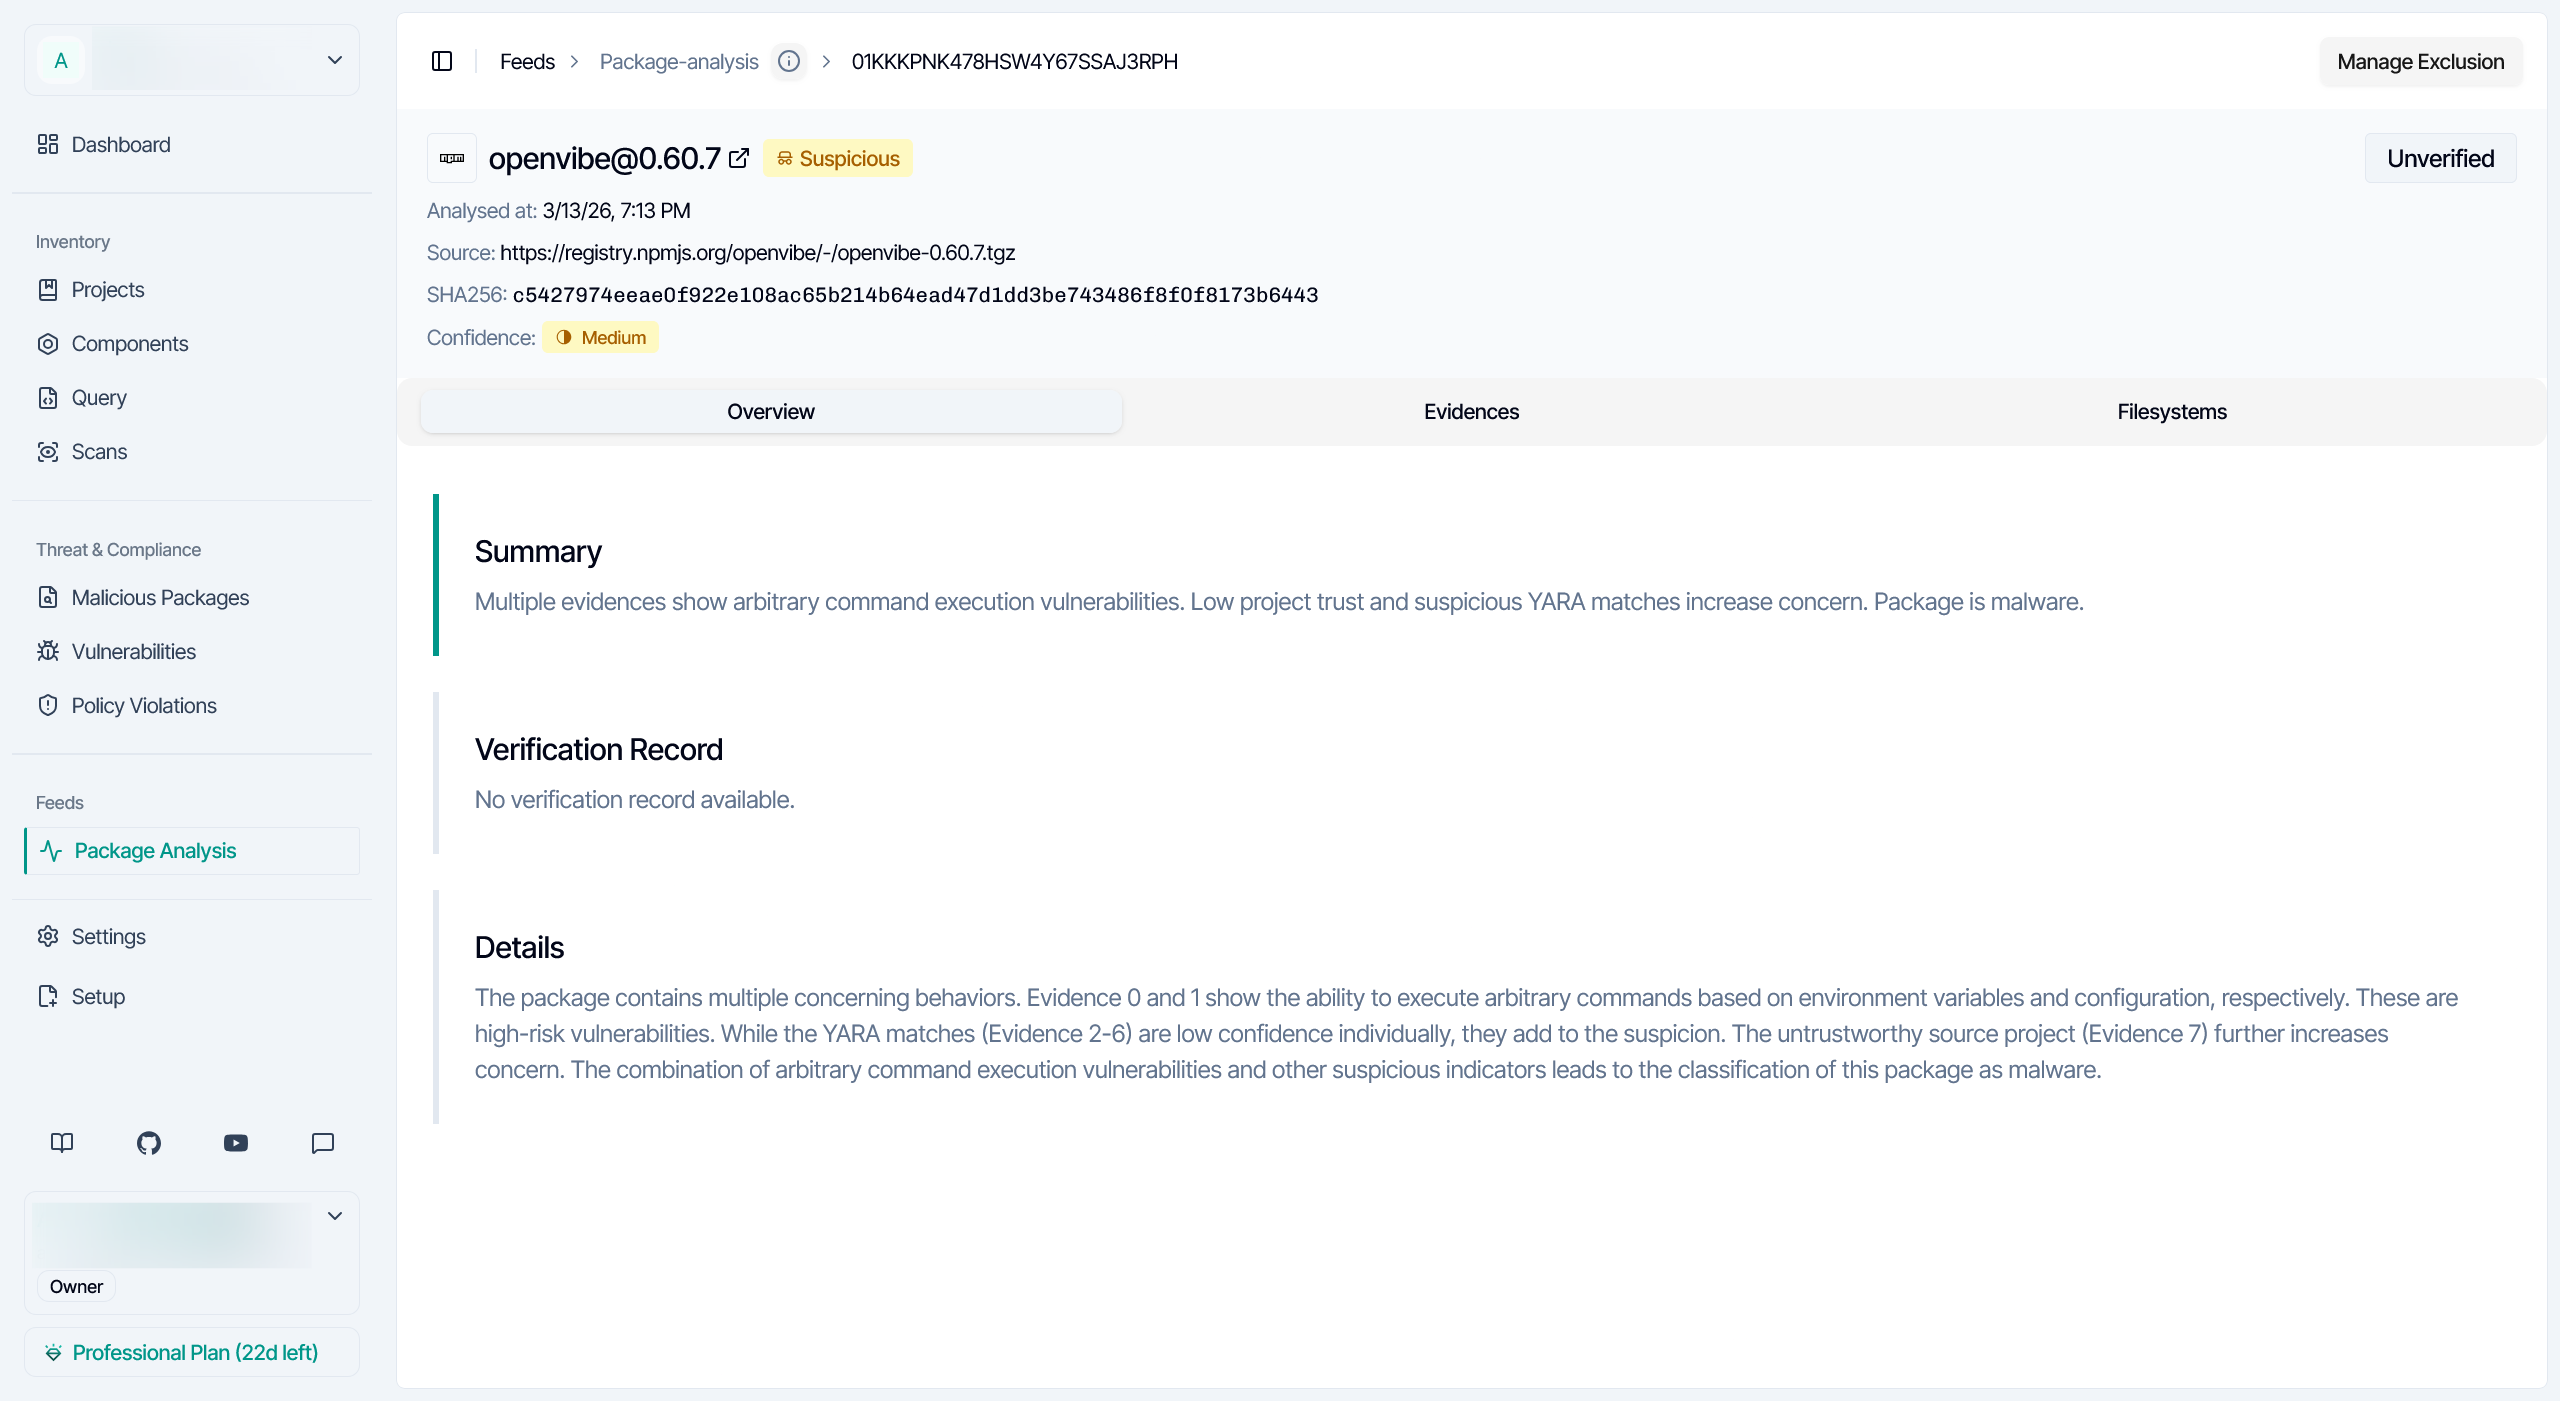Switch to the Filesystems tab
The height and width of the screenshot is (1401, 2560).
[x=2170, y=411]
